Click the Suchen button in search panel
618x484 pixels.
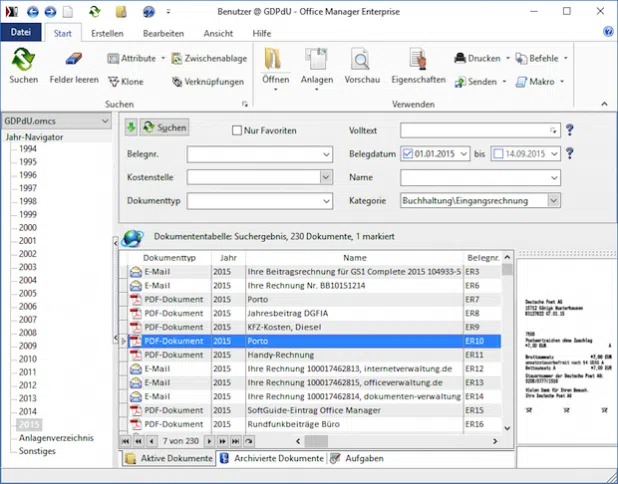coord(164,127)
